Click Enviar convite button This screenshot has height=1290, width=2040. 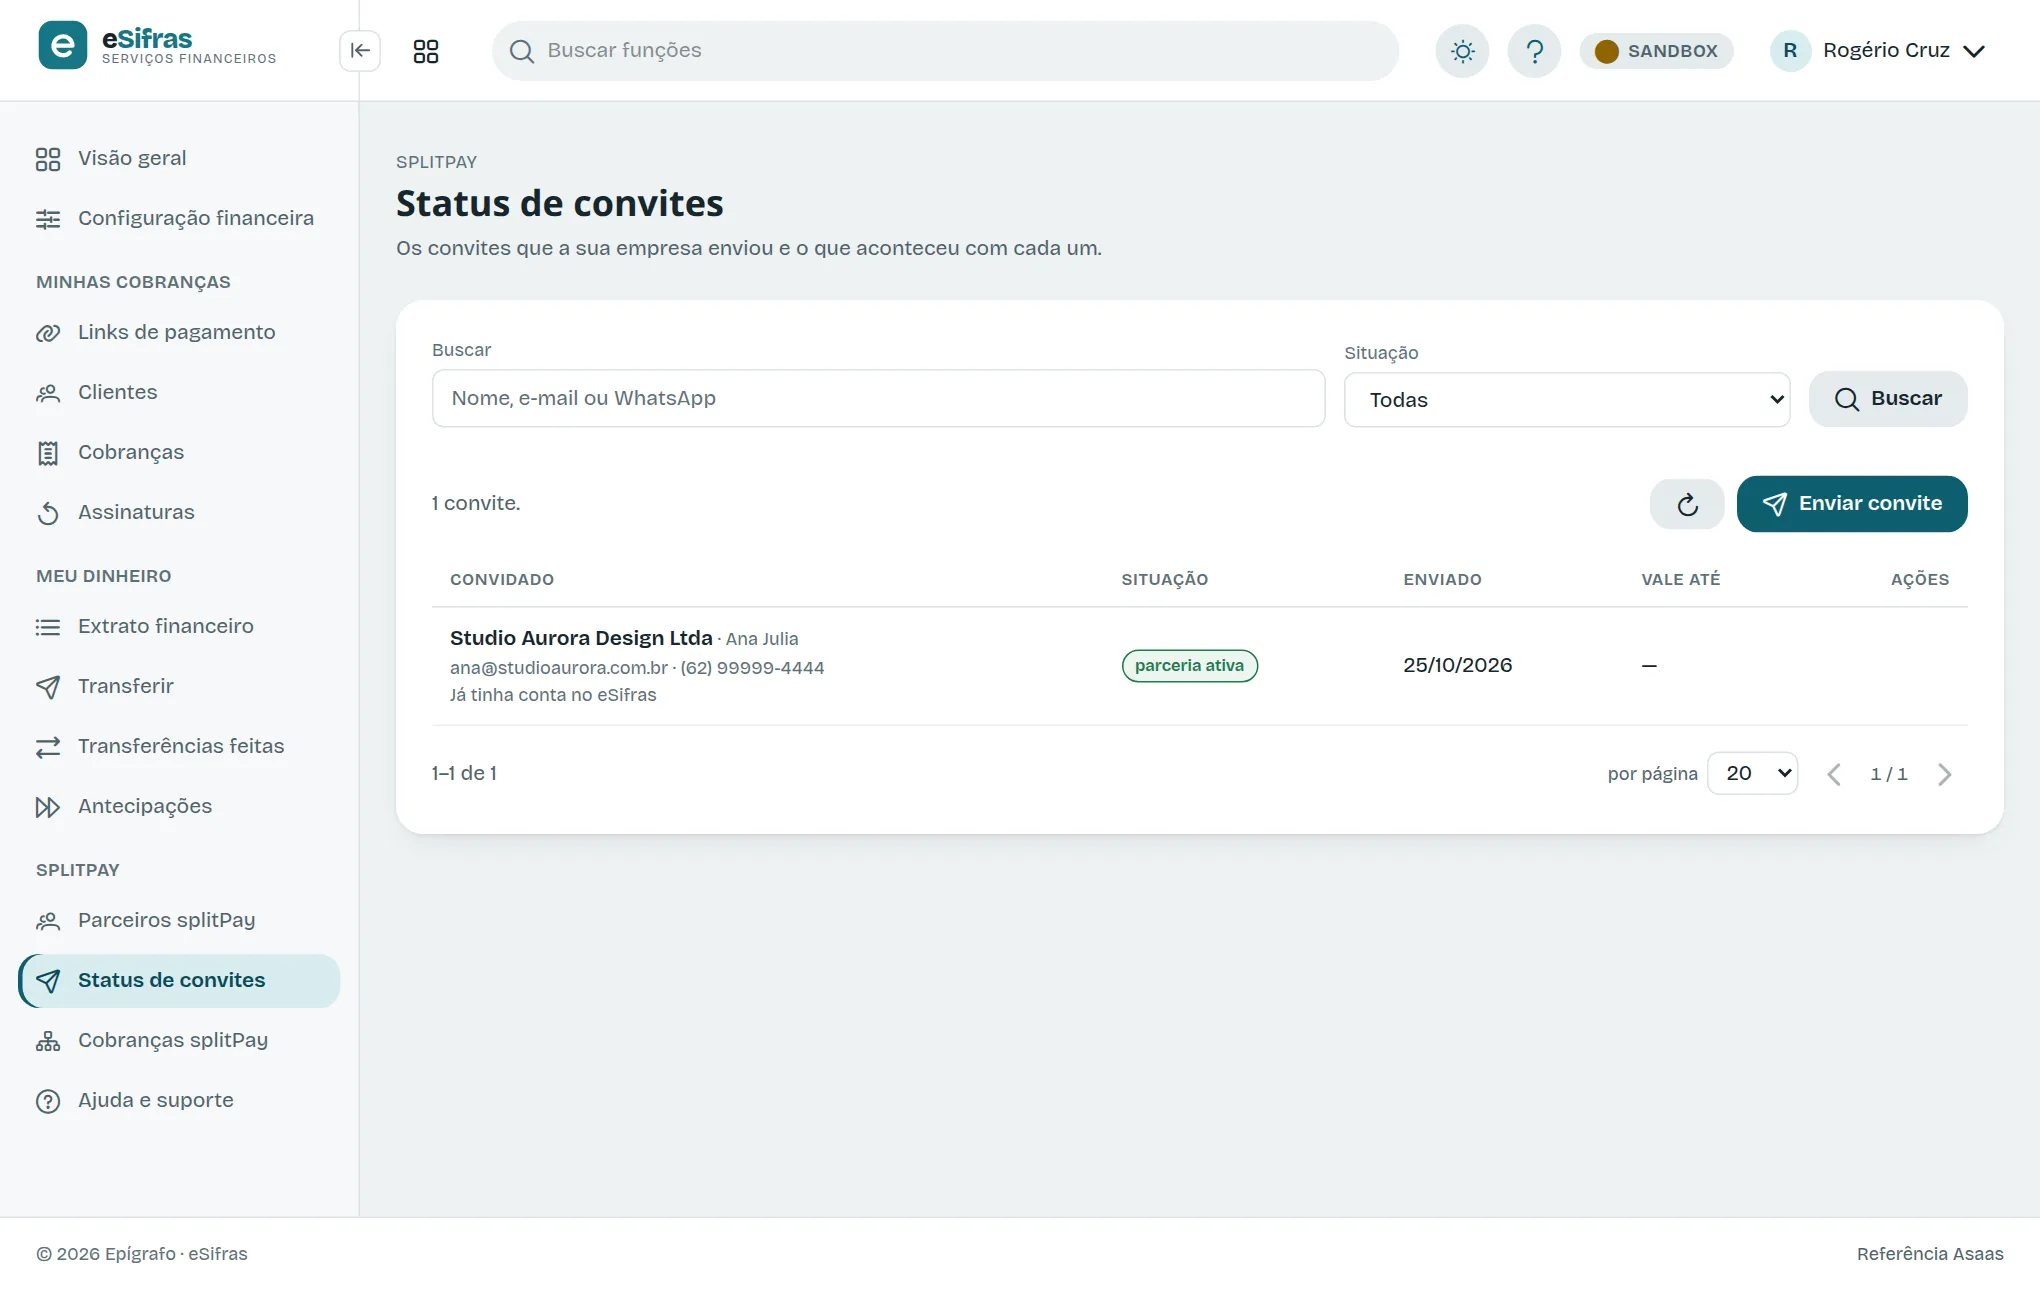1852,504
